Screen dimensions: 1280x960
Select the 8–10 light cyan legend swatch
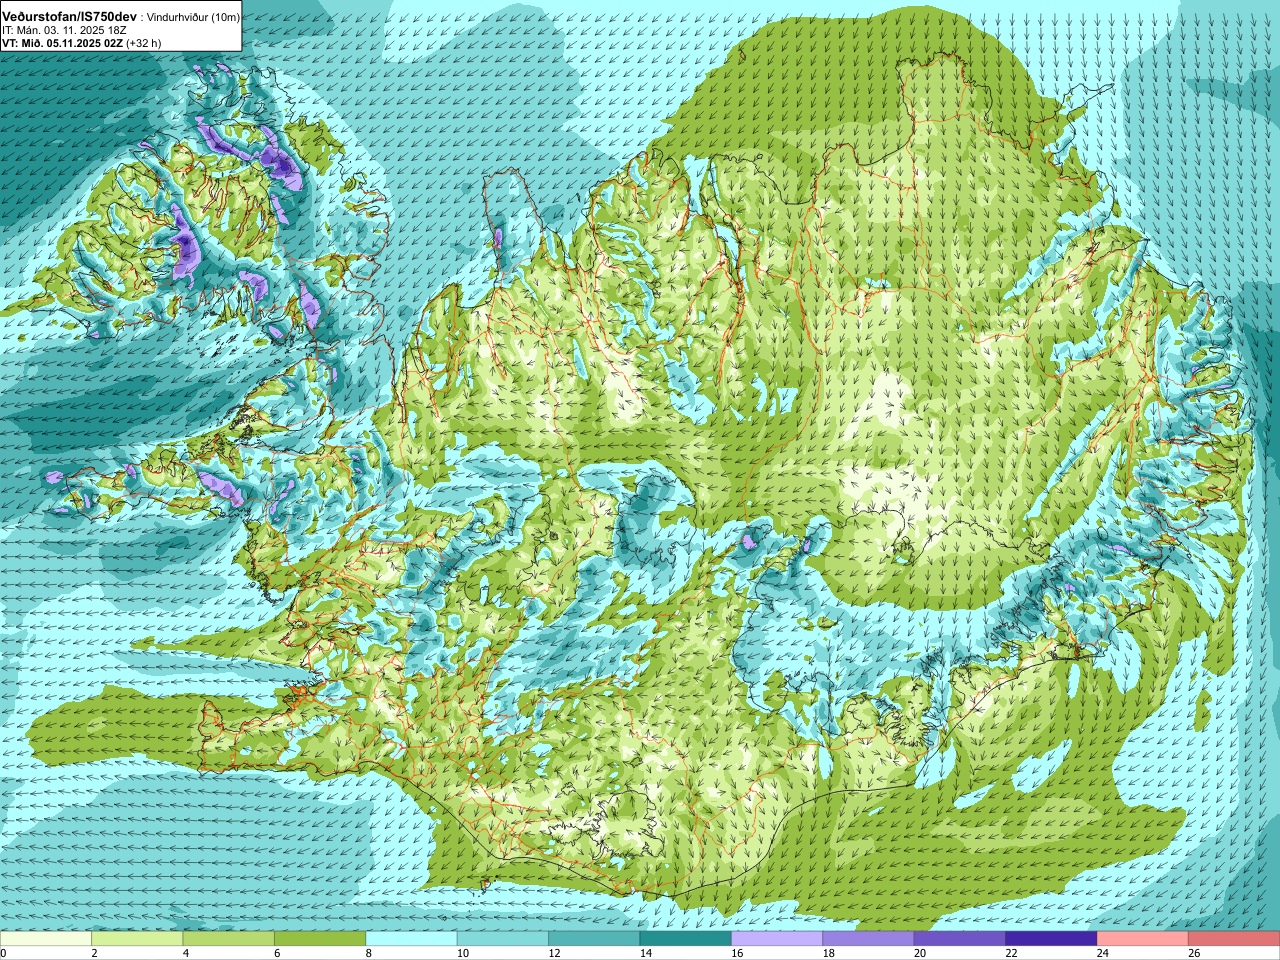point(411,939)
